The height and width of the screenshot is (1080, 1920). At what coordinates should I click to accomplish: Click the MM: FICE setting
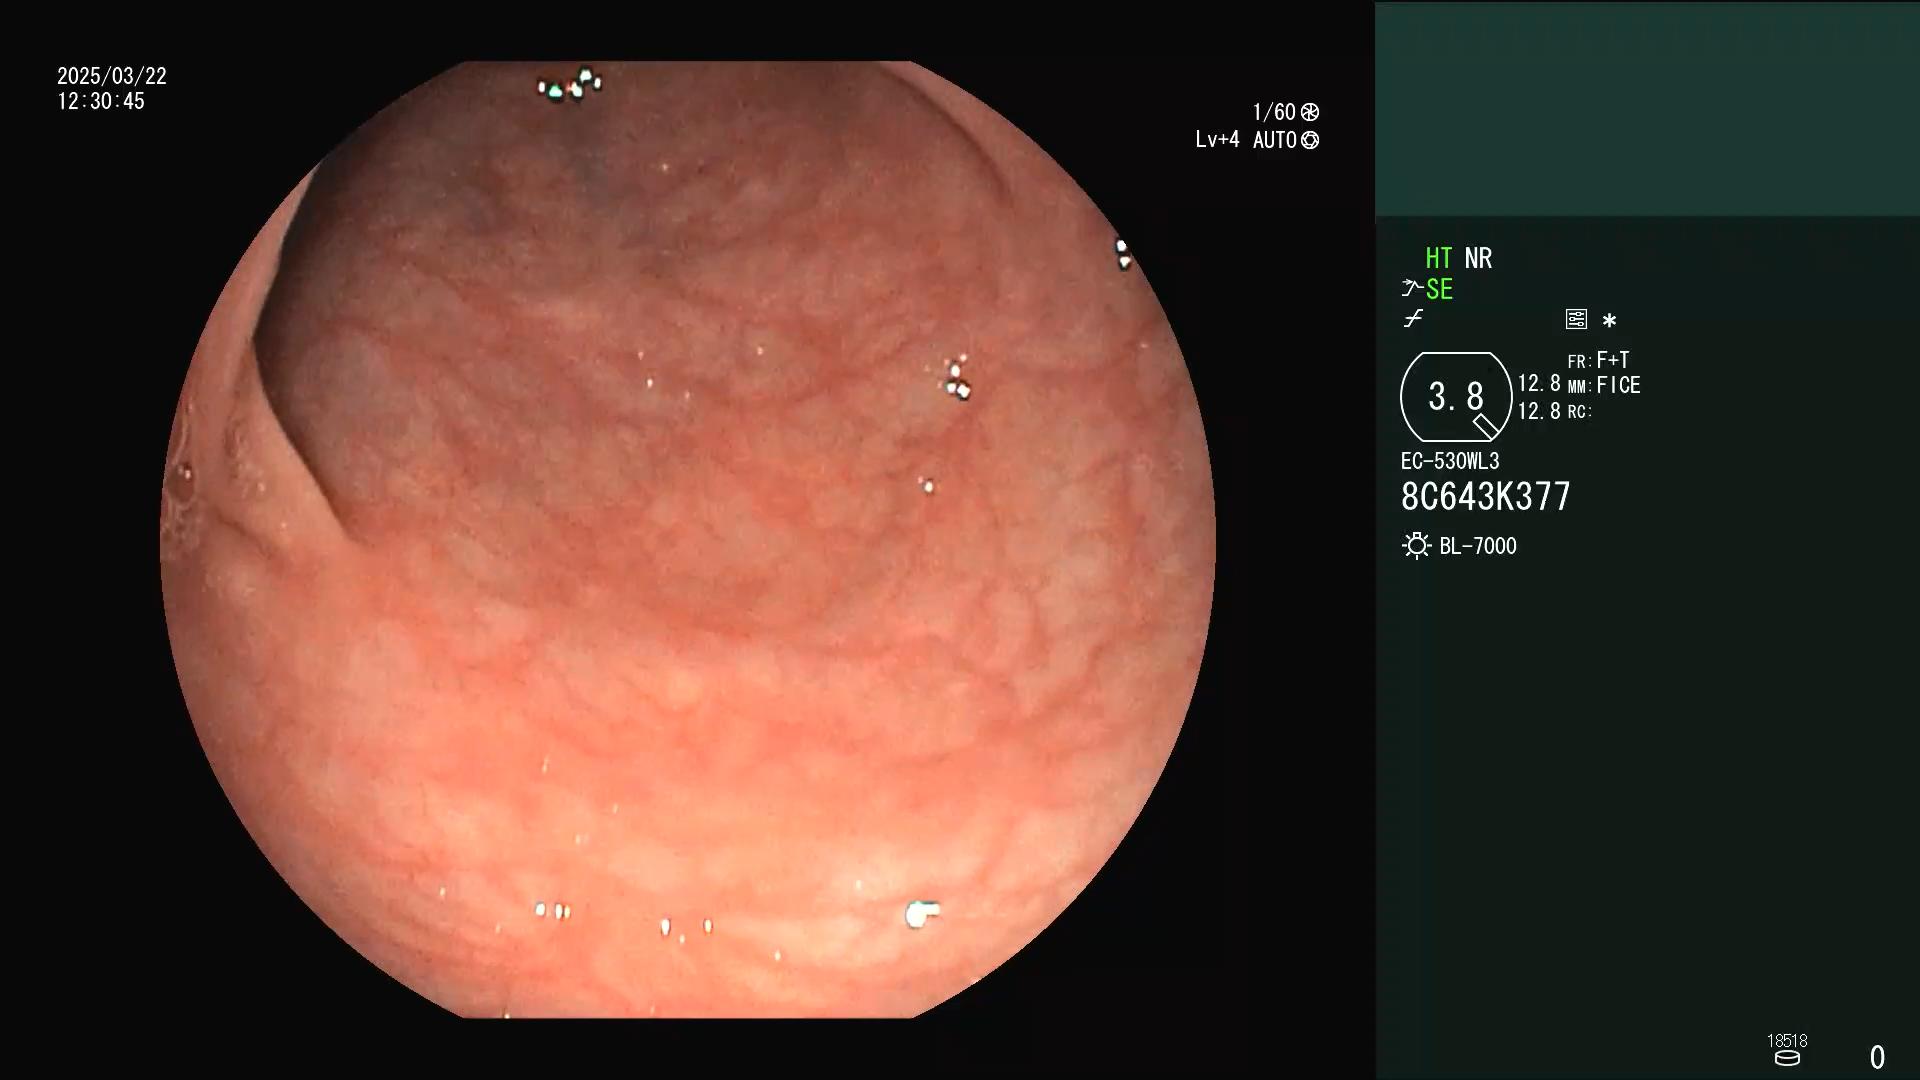(x=1604, y=385)
